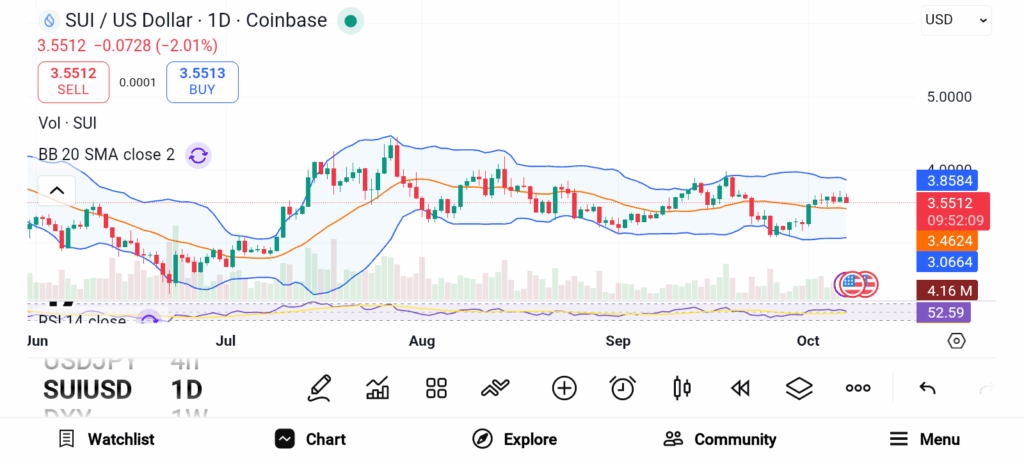The image size is (1024, 461).
Task: Collapse the indicator legend with the chevron
Action: [56, 190]
